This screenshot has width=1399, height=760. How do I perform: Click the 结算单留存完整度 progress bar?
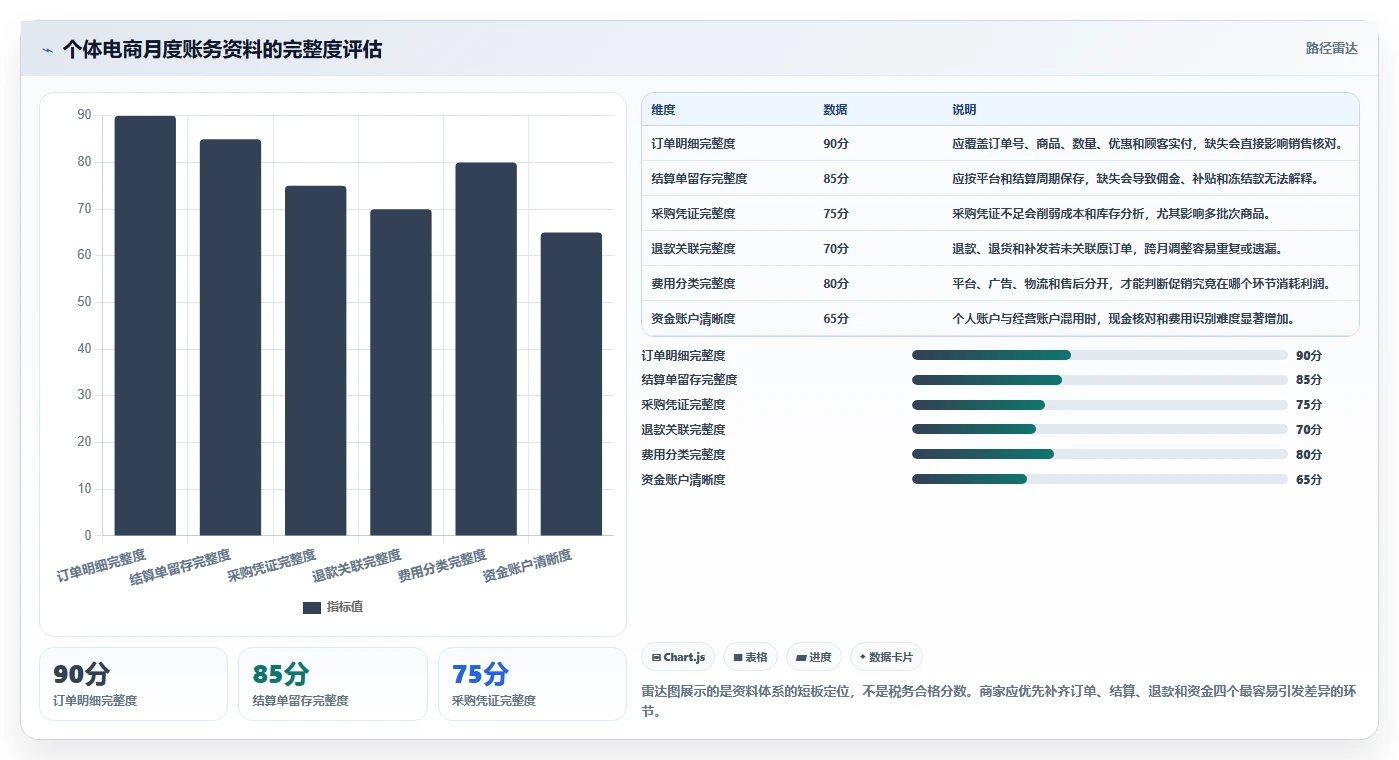pyautogui.click(x=1100, y=380)
